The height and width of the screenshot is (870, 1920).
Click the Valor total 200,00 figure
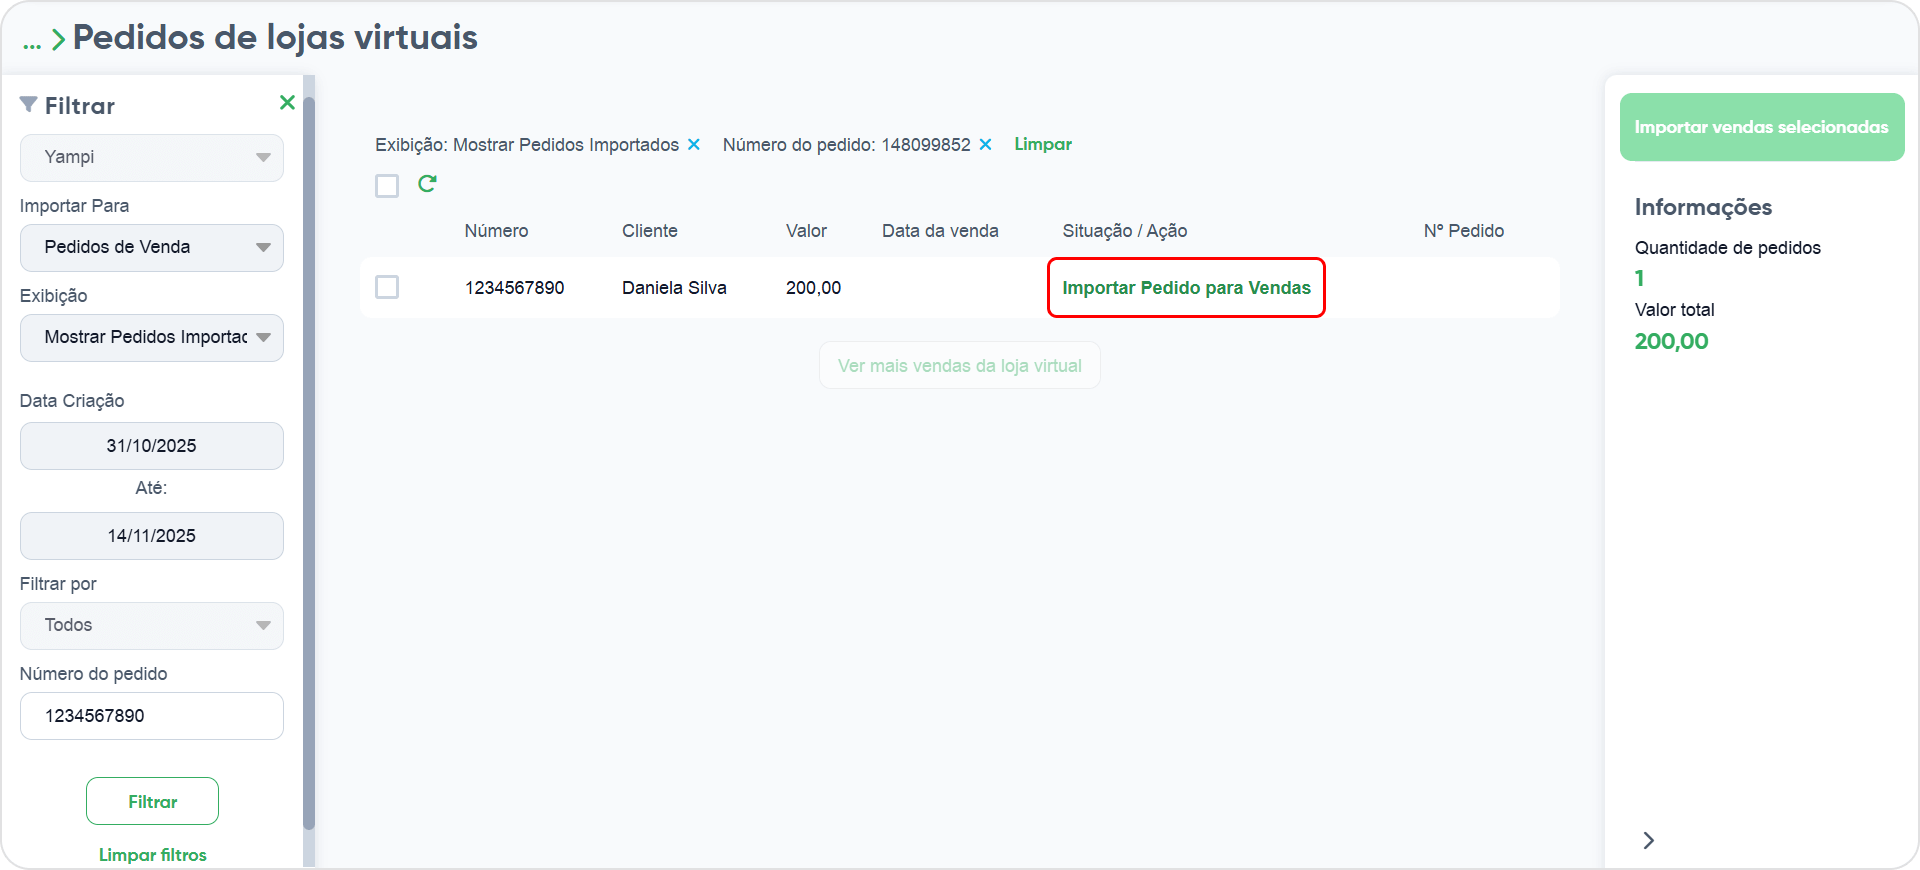click(x=1671, y=341)
